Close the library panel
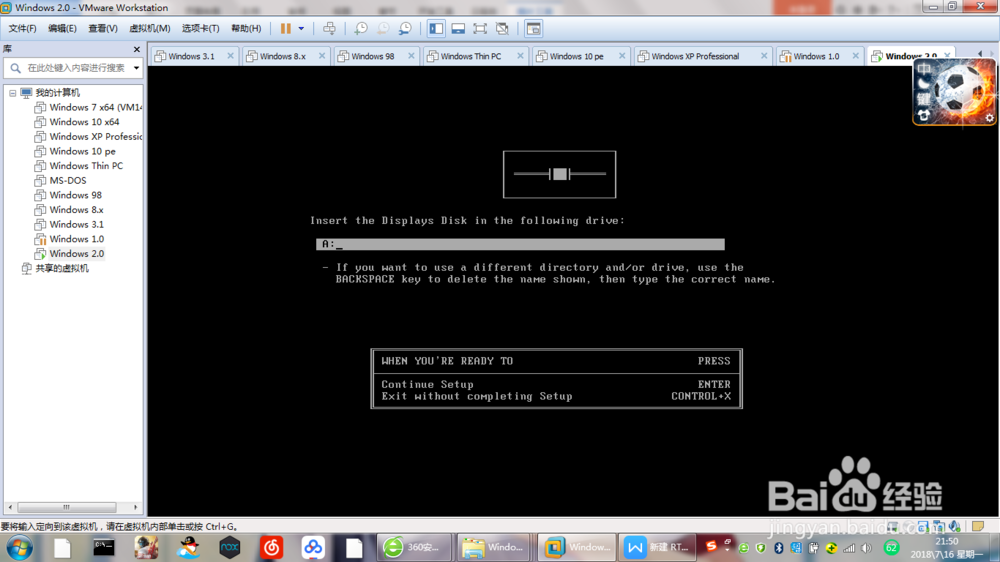This screenshot has width=1000, height=562. pos(136,49)
